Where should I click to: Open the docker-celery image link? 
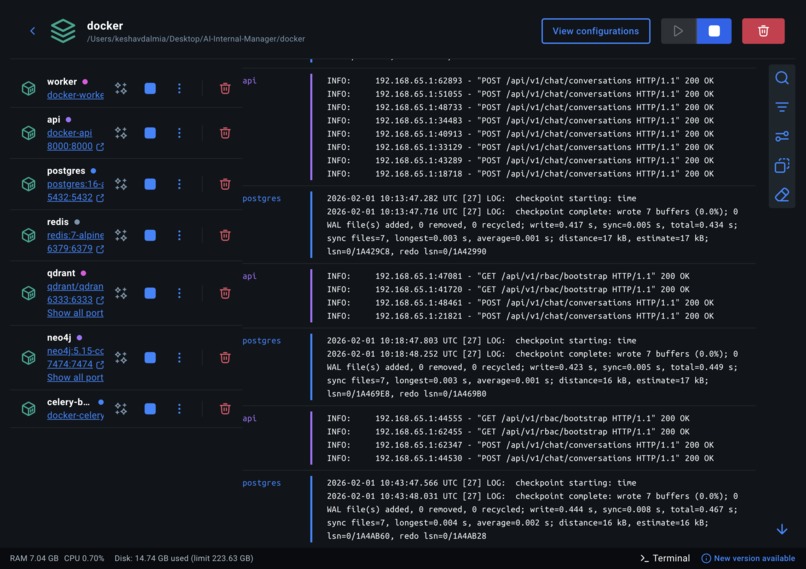pos(75,415)
